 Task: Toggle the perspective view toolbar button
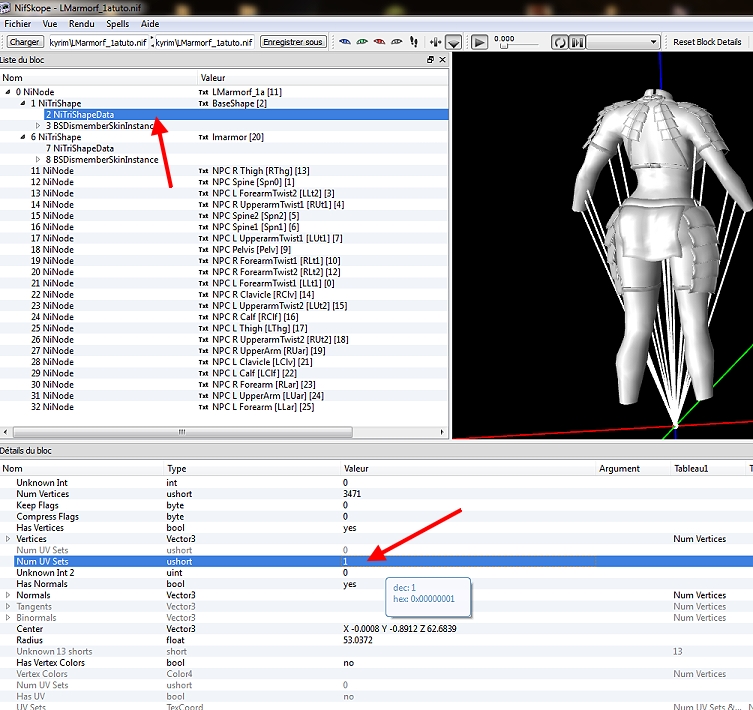click(453, 42)
